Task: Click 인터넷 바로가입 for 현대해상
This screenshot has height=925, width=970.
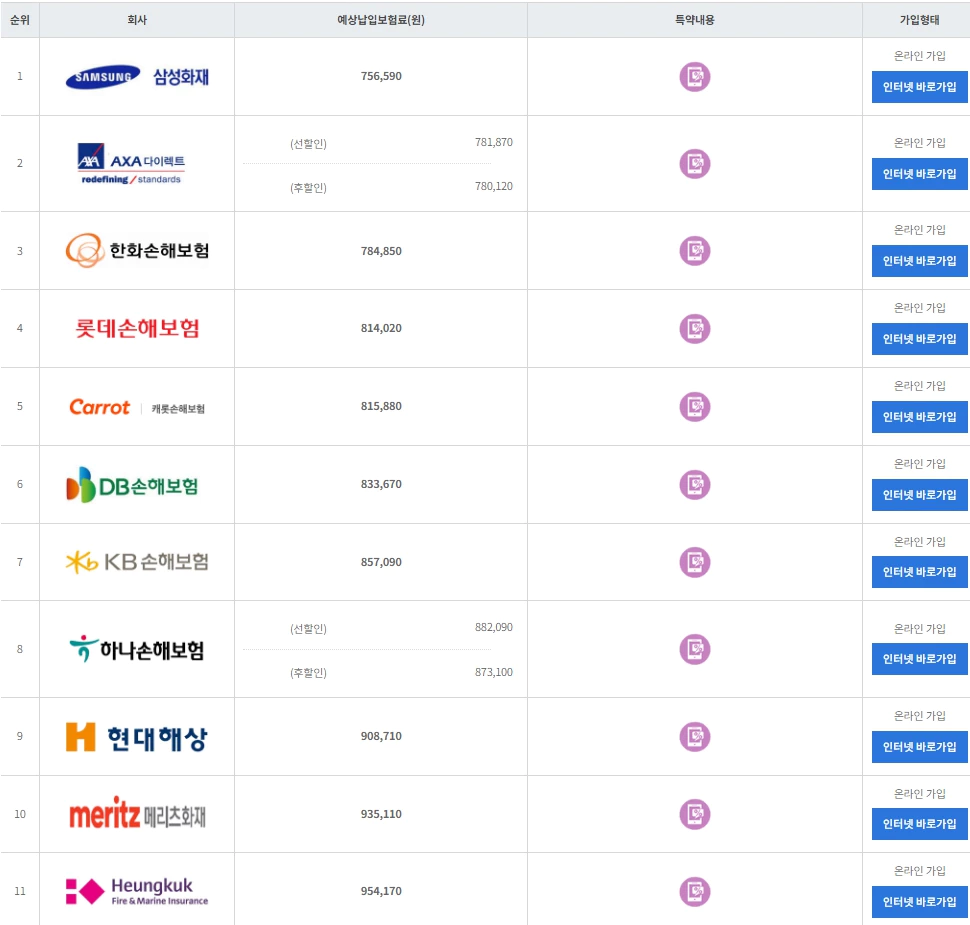Action: tap(919, 747)
